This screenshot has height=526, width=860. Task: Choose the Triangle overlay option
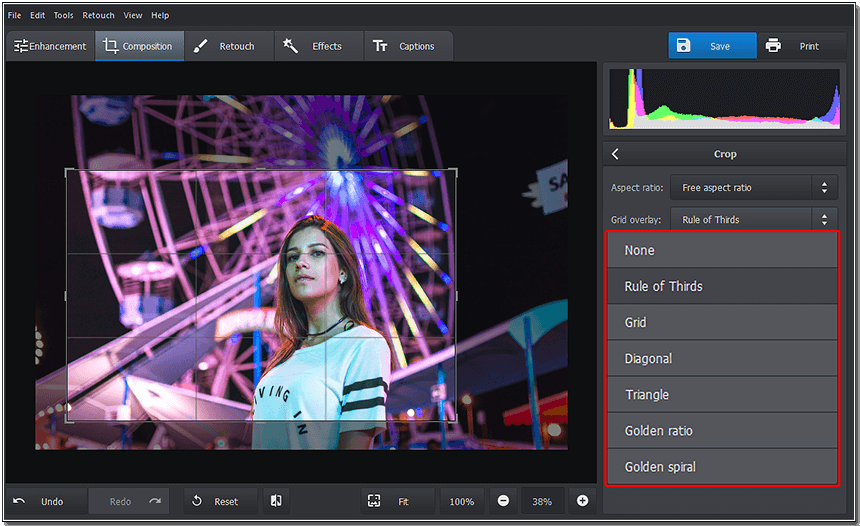tap(722, 395)
